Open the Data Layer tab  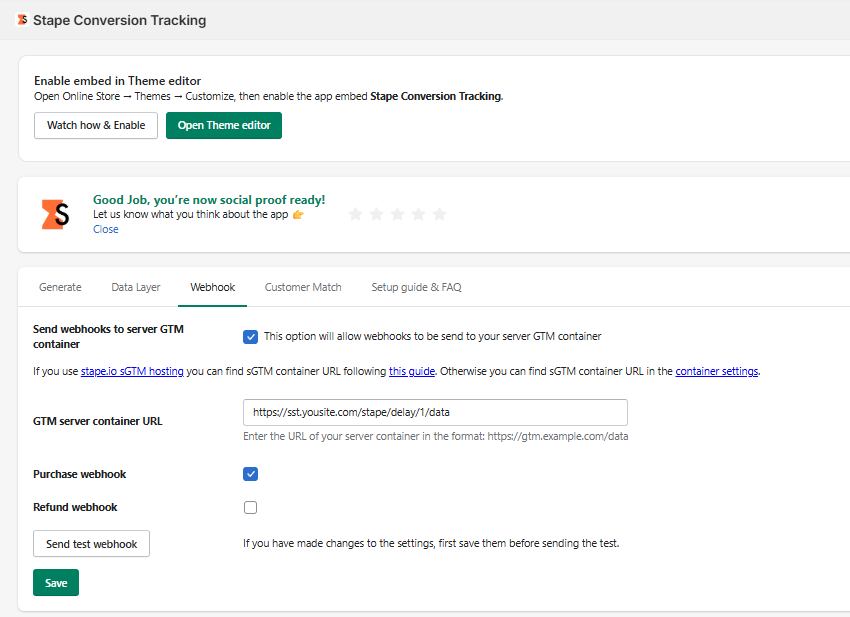(136, 287)
